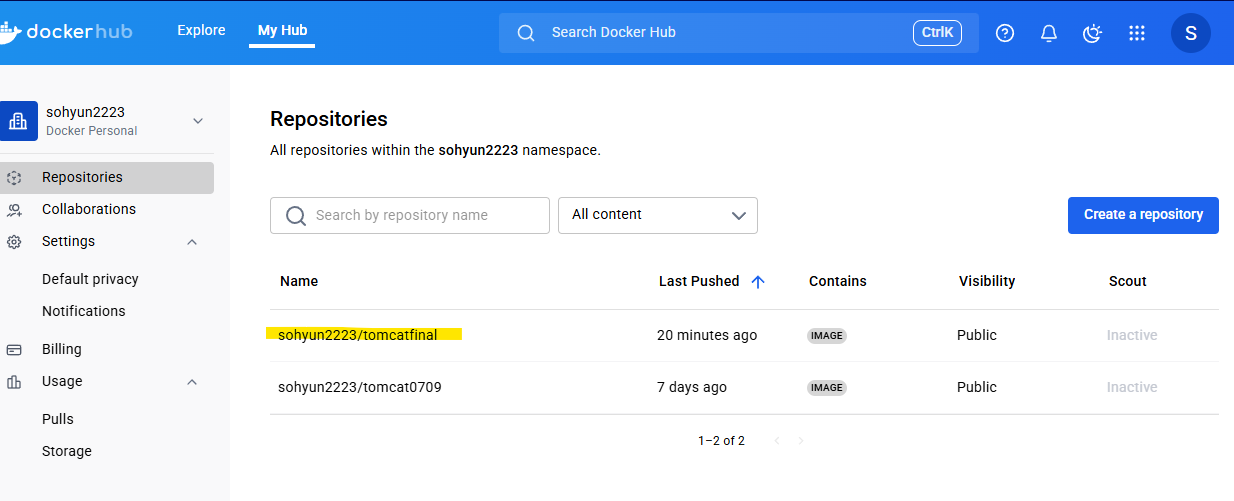Open sohyun2223/tomcatfinal repository
Viewport: 1234px width, 501px height.
pyautogui.click(x=358, y=335)
